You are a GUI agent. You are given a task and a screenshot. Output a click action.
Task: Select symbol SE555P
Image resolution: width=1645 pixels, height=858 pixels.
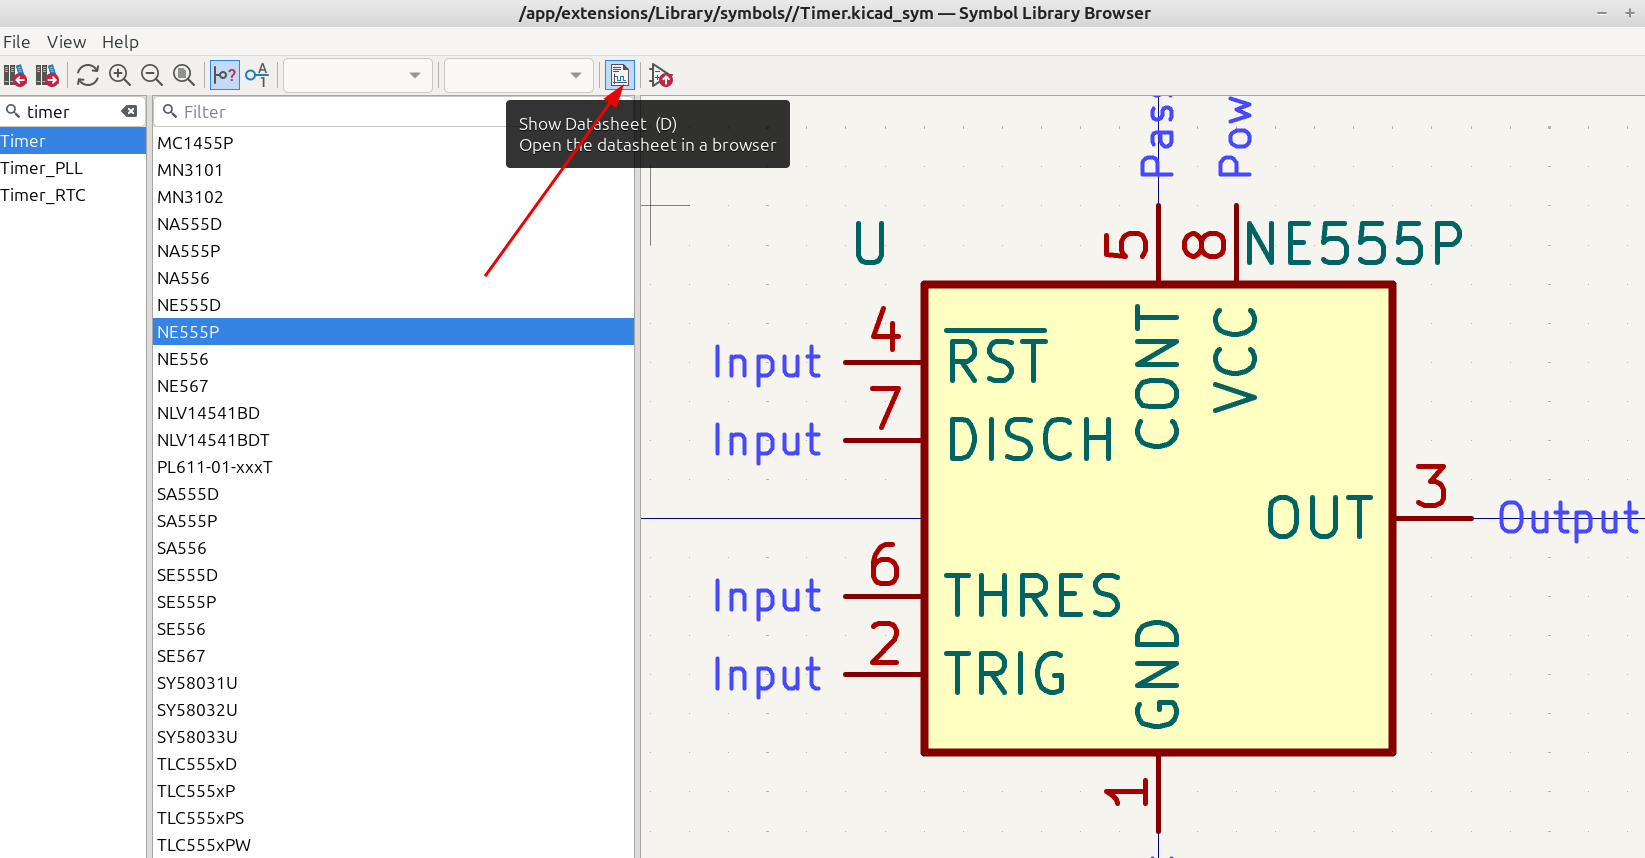[x=394, y=602]
